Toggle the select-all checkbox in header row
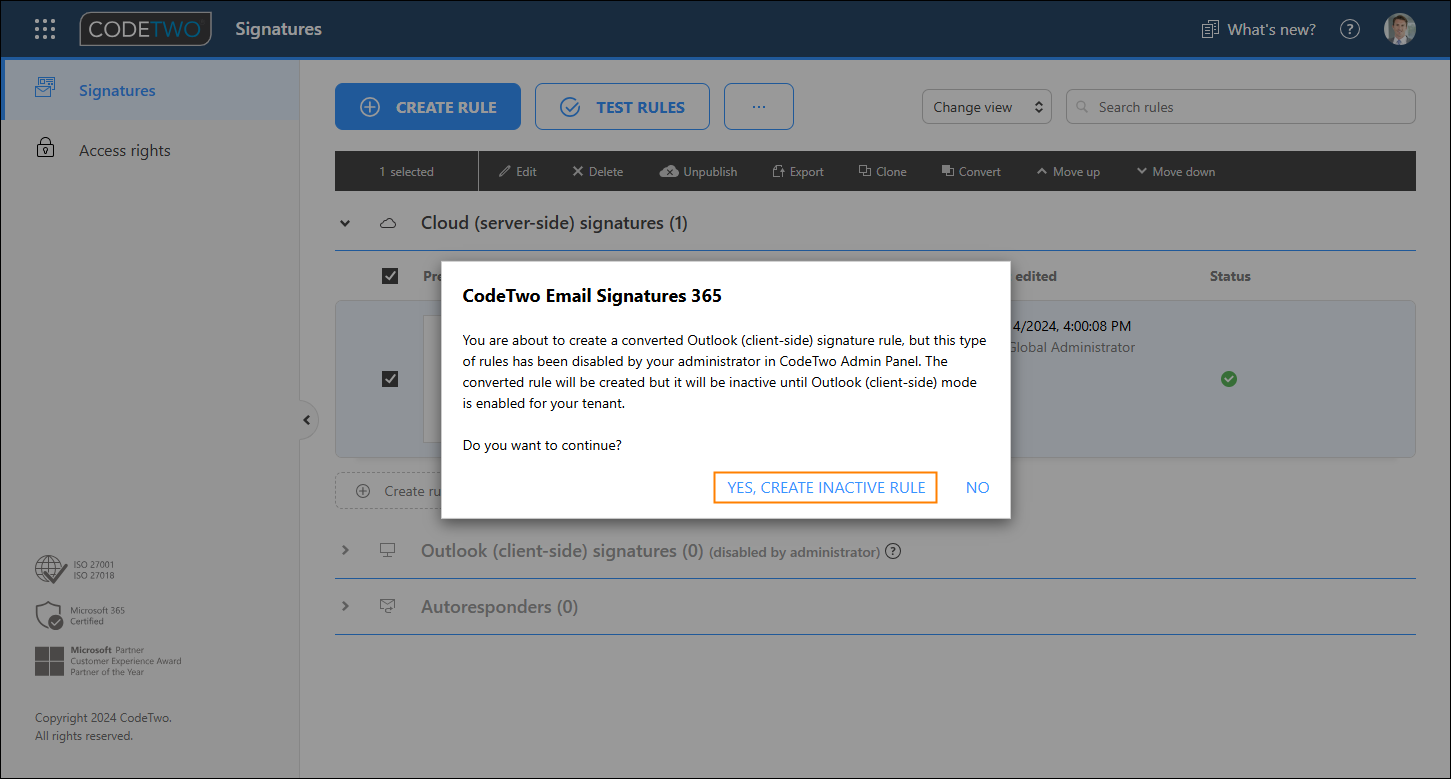The image size is (1451, 779). click(x=390, y=276)
